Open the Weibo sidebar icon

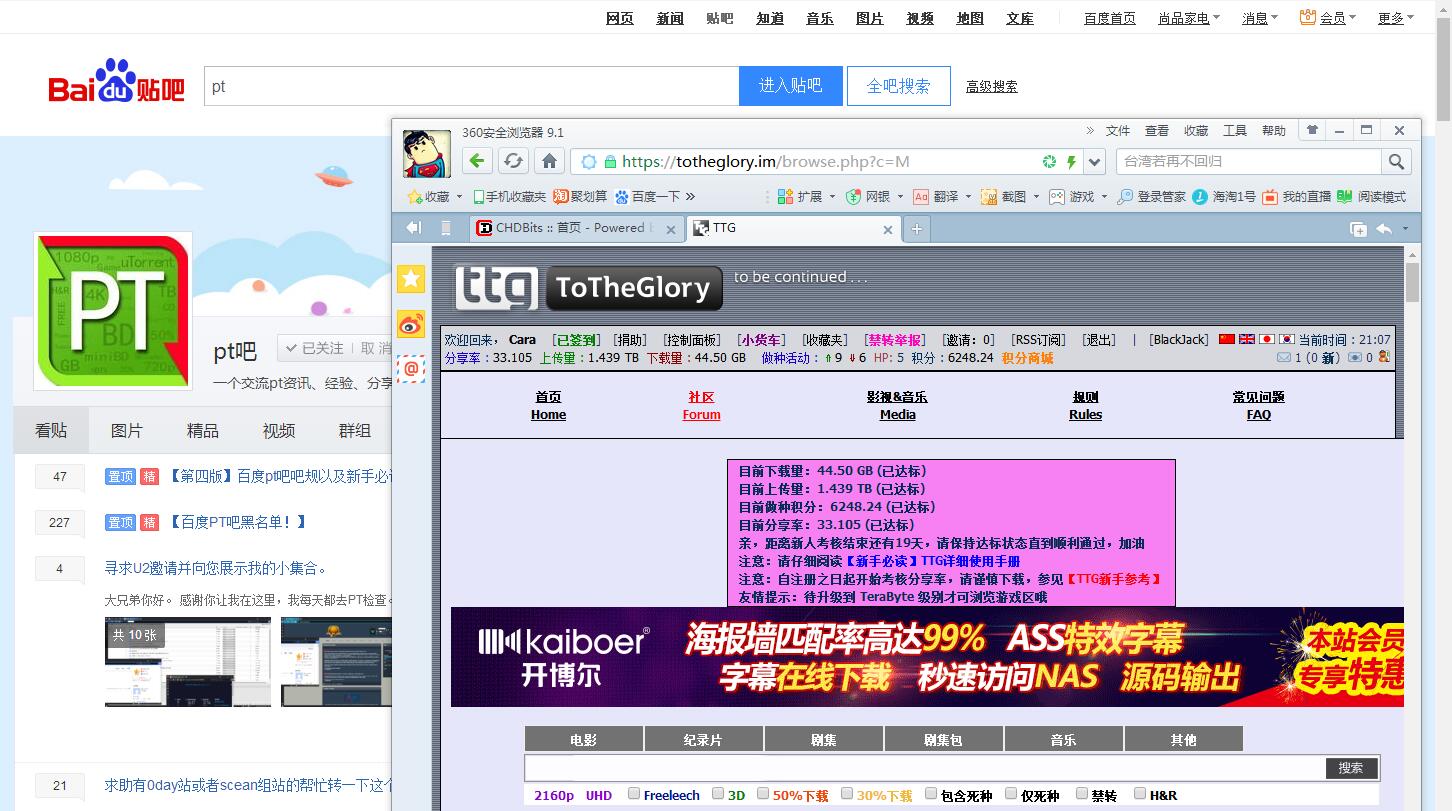coord(411,324)
